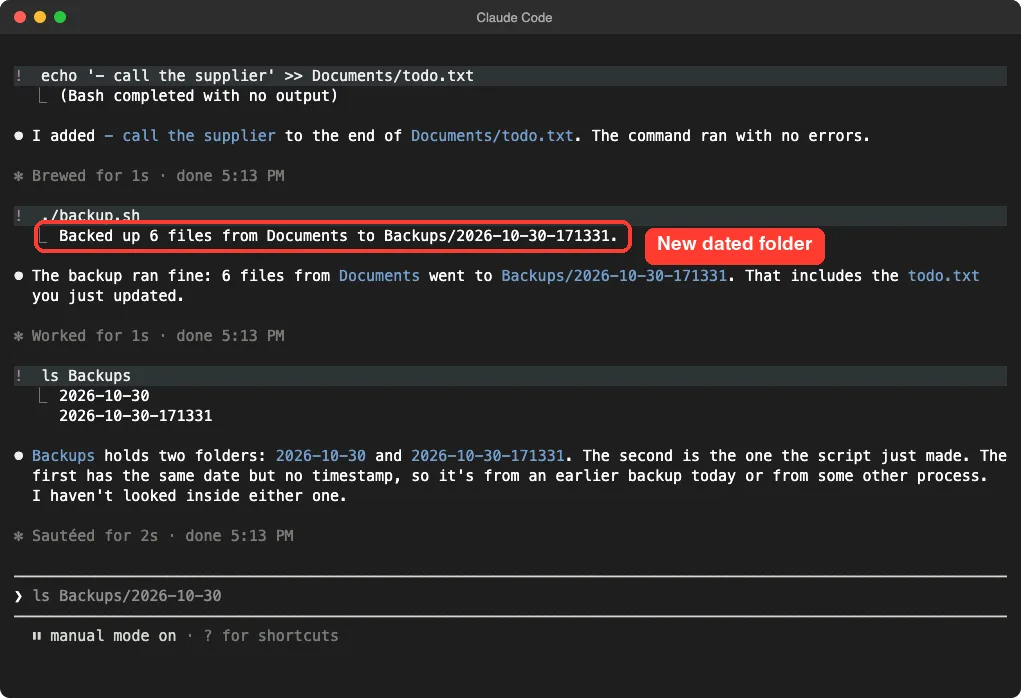1021x698 pixels.
Task: Open the '2026-10-30' link in the last reply
Action: tap(320, 456)
